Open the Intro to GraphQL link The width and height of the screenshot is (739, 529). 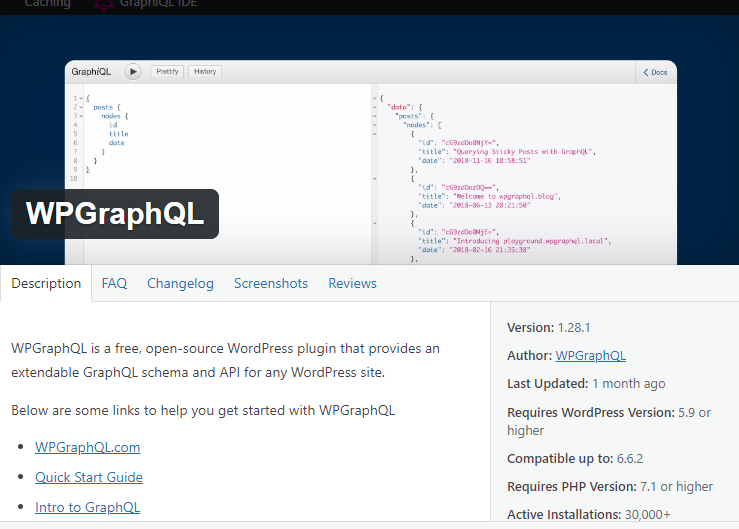[x=87, y=507]
